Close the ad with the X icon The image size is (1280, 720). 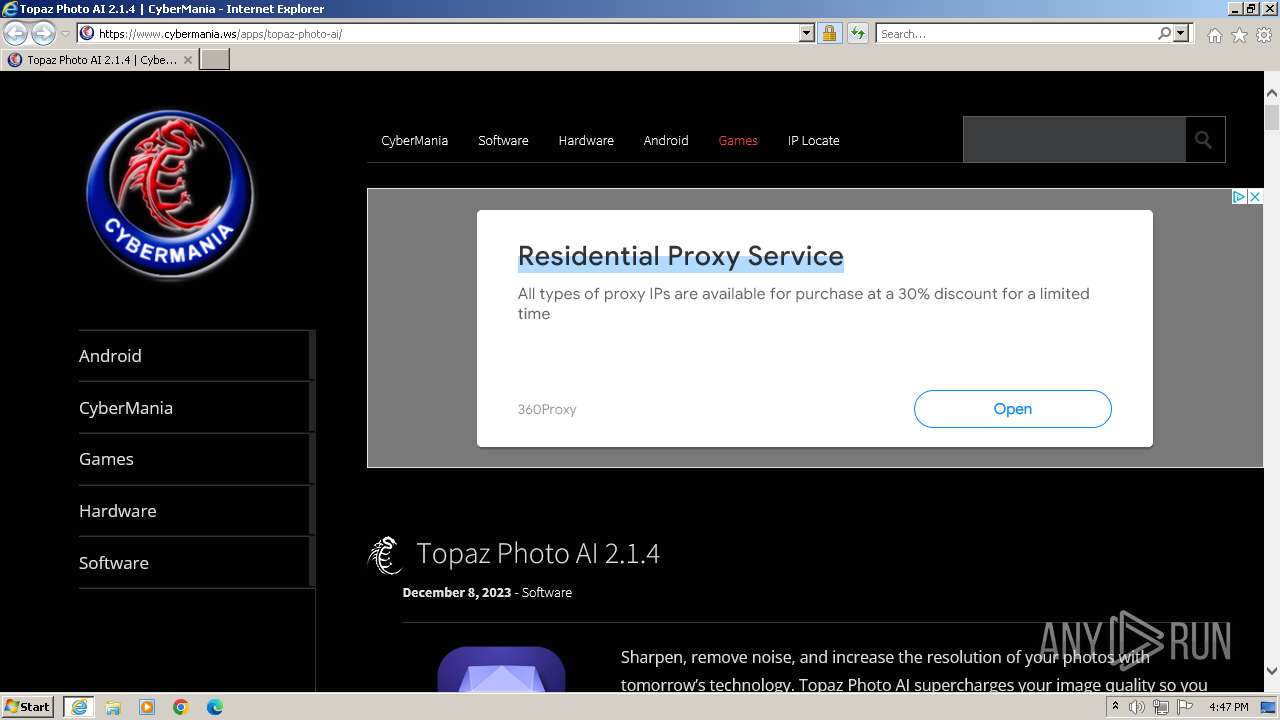pos(1255,197)
